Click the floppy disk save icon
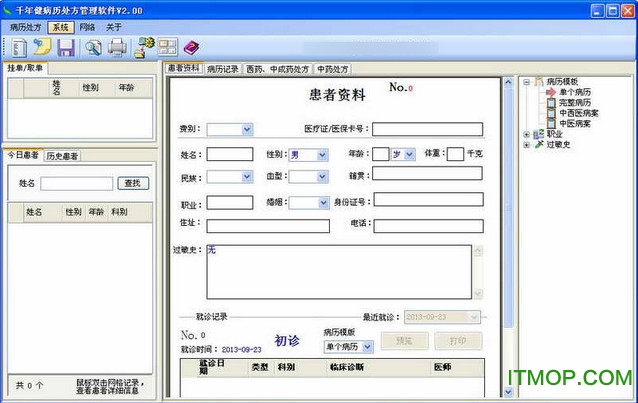638x403 pixels. 66,48
